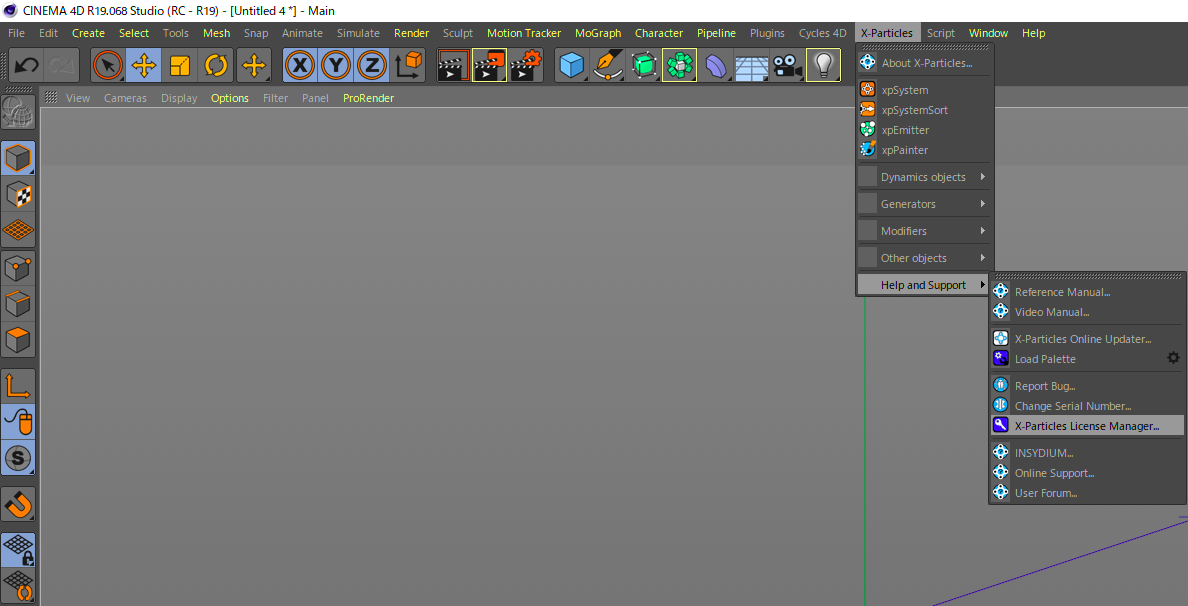Choose Report Bug entry
The height and width of the screenshot is (606, 1188).
1087,386
